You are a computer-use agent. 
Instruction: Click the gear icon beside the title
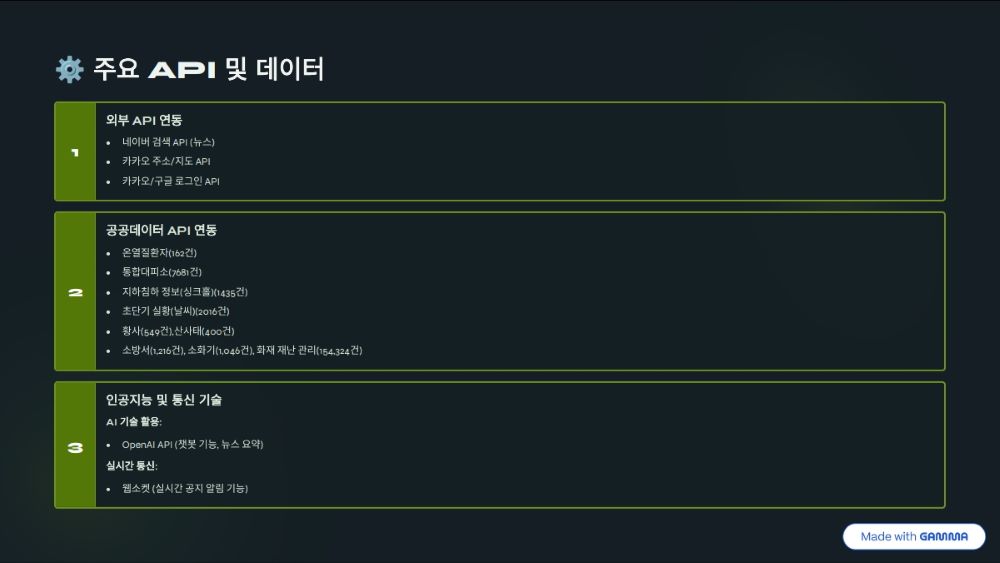pos(70,69)
